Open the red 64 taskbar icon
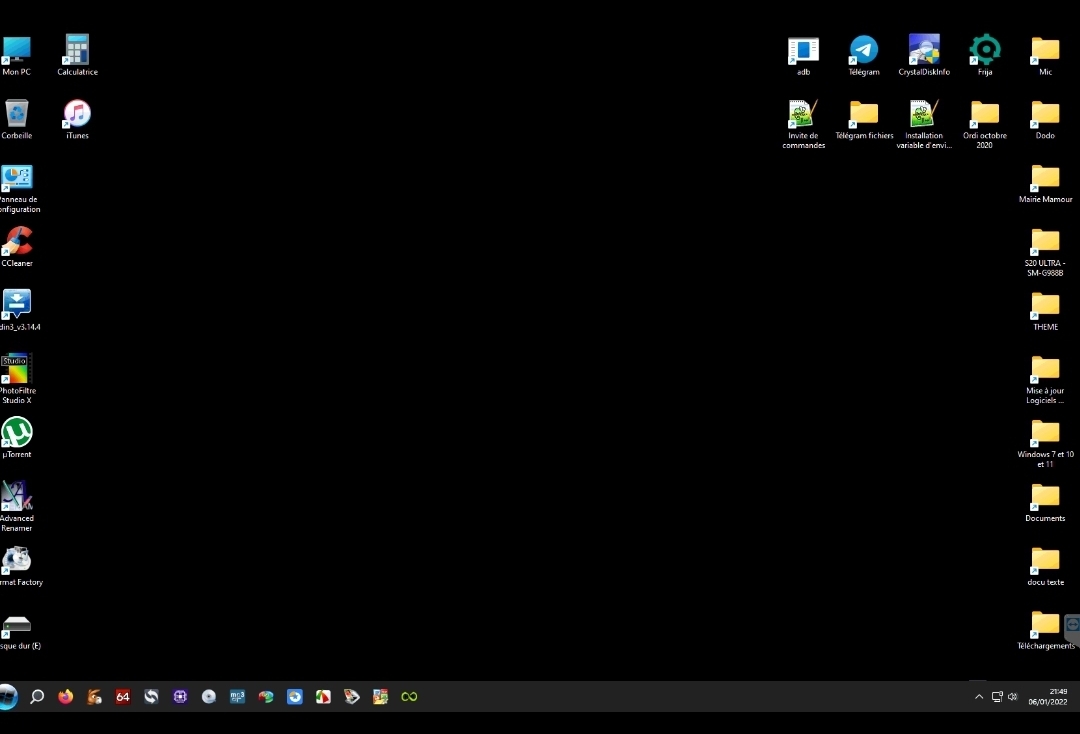Image resolution: width=1080 pixels, height=734 pixels. [123, 697]
